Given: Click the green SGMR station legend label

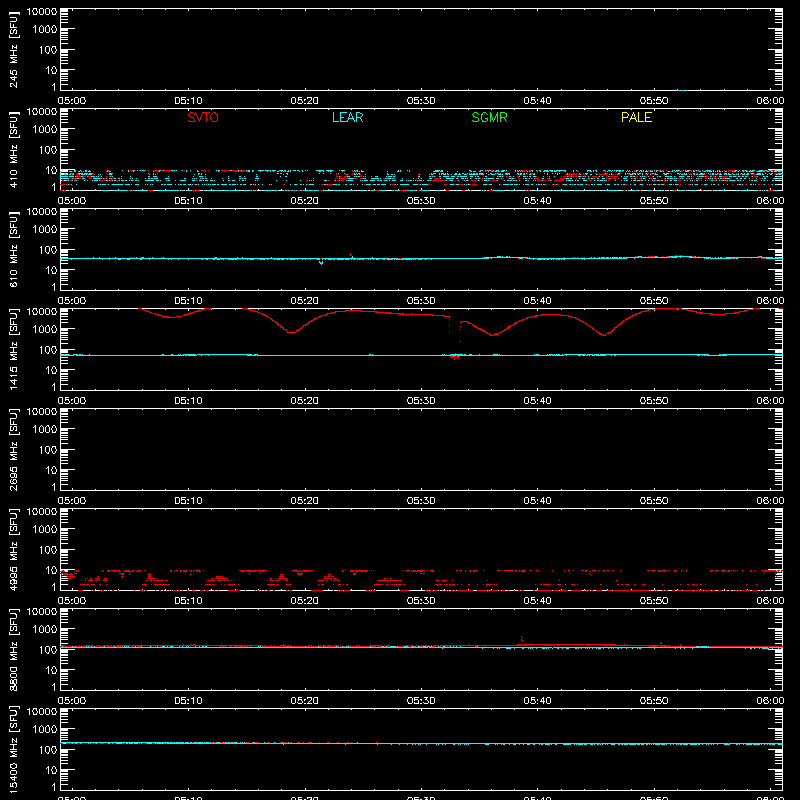Looking at the screenshot, I should 489,117.
